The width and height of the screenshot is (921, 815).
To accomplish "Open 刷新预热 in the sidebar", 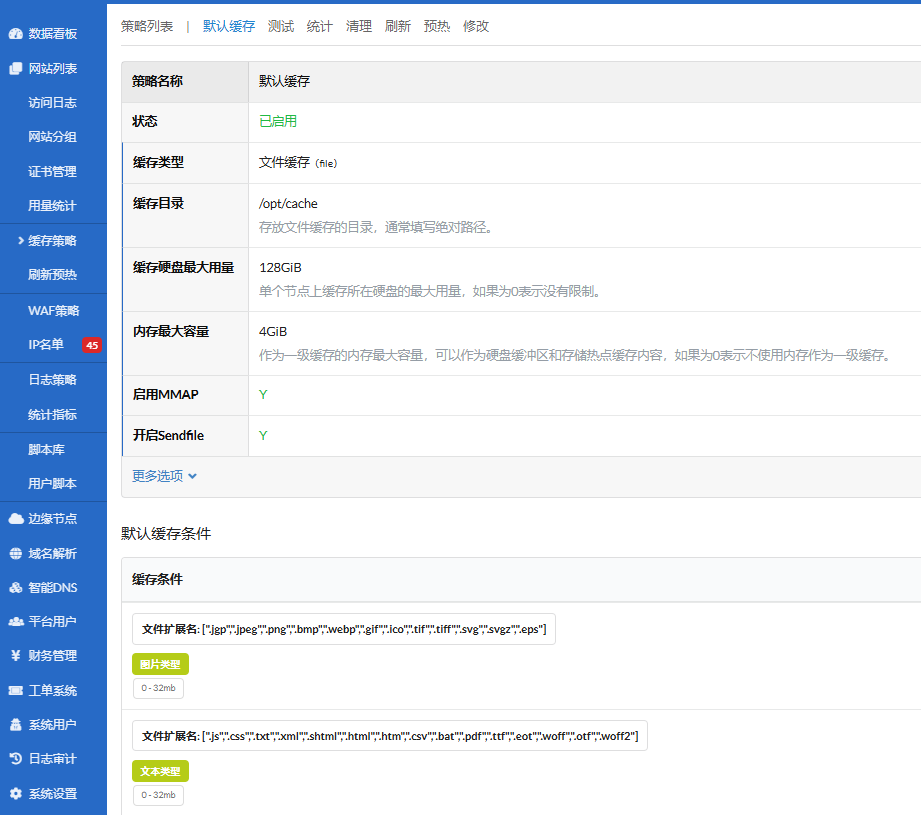I will click(52, 275).
